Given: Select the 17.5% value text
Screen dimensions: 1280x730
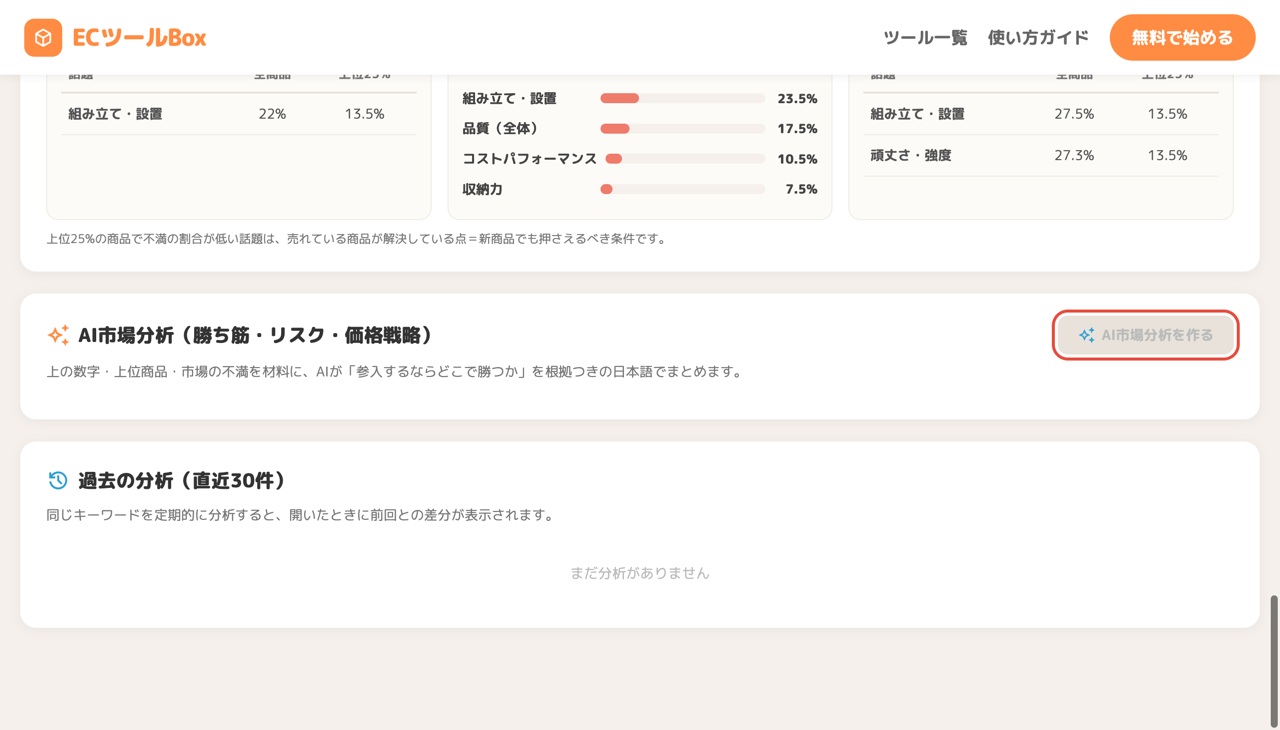Looking at the screenshot, I should pos(797,128).
